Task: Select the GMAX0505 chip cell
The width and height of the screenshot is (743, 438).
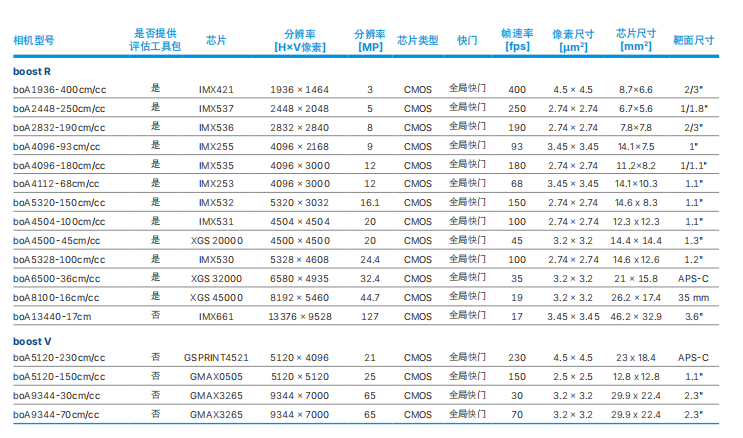Action: pyautogui.click(x=216, y=376)
